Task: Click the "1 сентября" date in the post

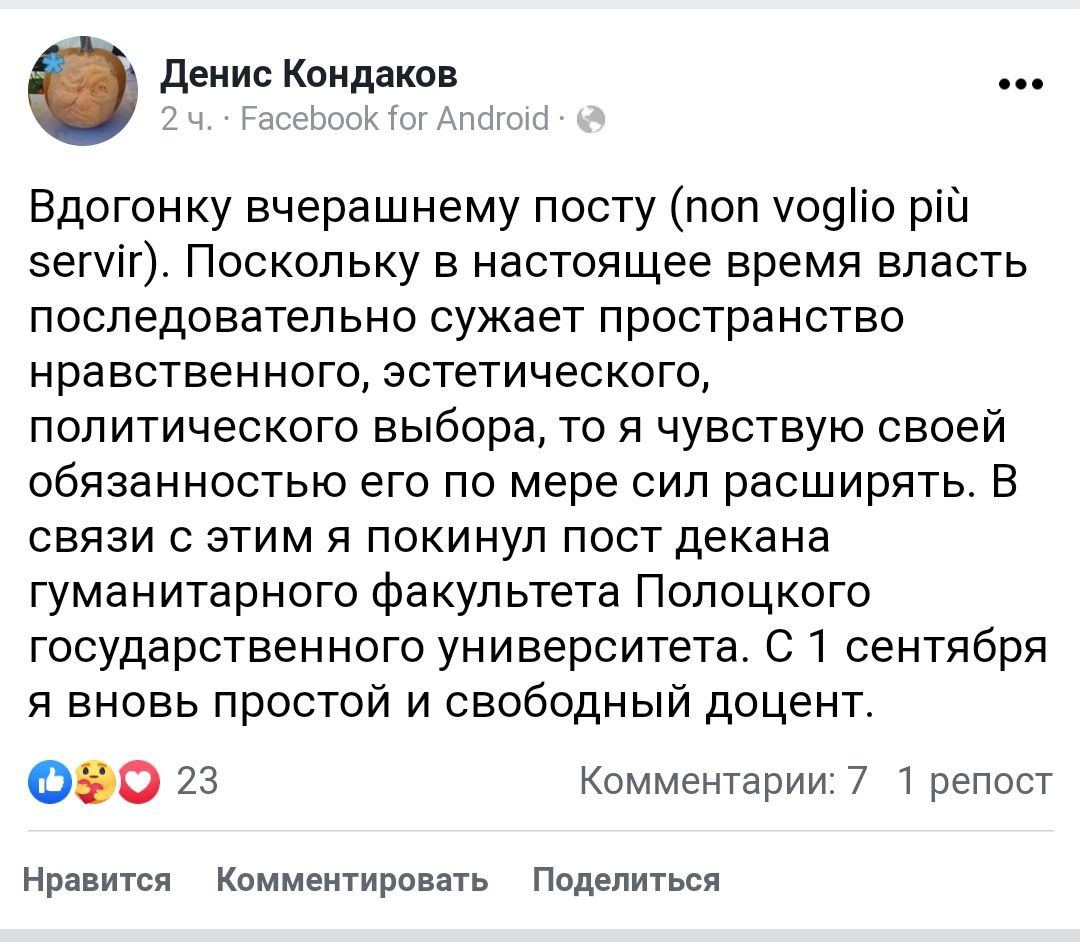Action: coord(928,647)
